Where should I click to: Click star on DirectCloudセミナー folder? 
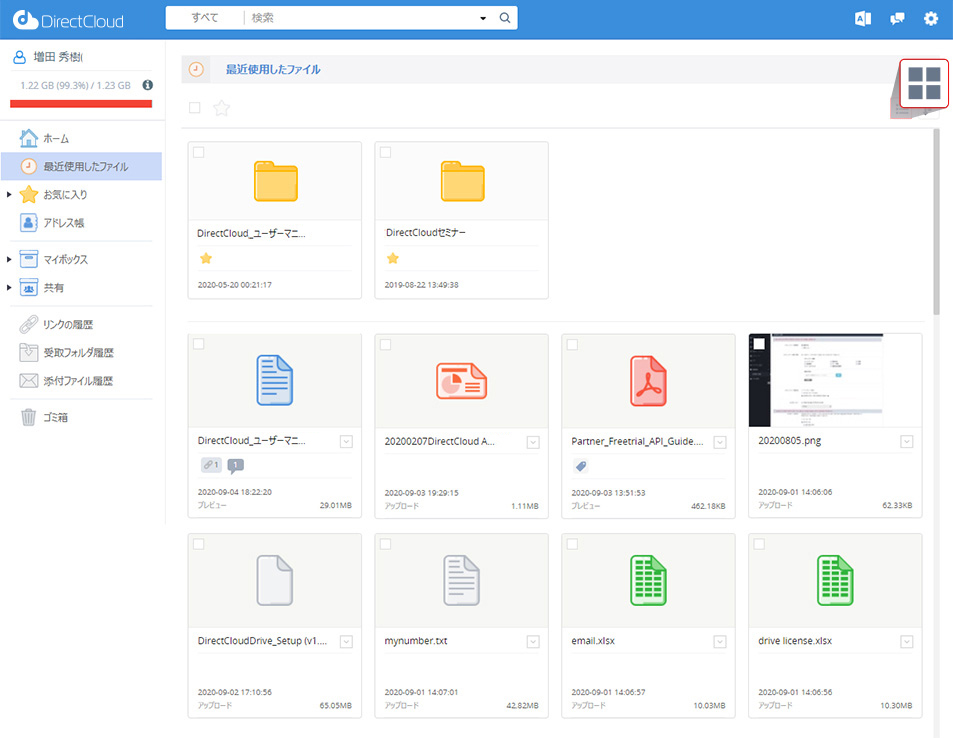tap(393, 258)
